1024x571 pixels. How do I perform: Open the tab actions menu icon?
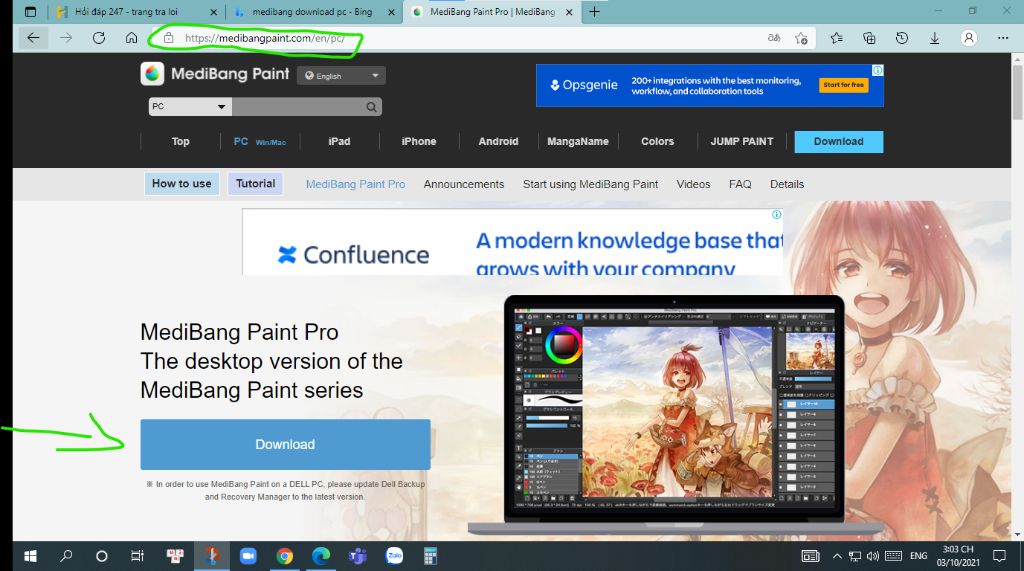tap(30, 12)
